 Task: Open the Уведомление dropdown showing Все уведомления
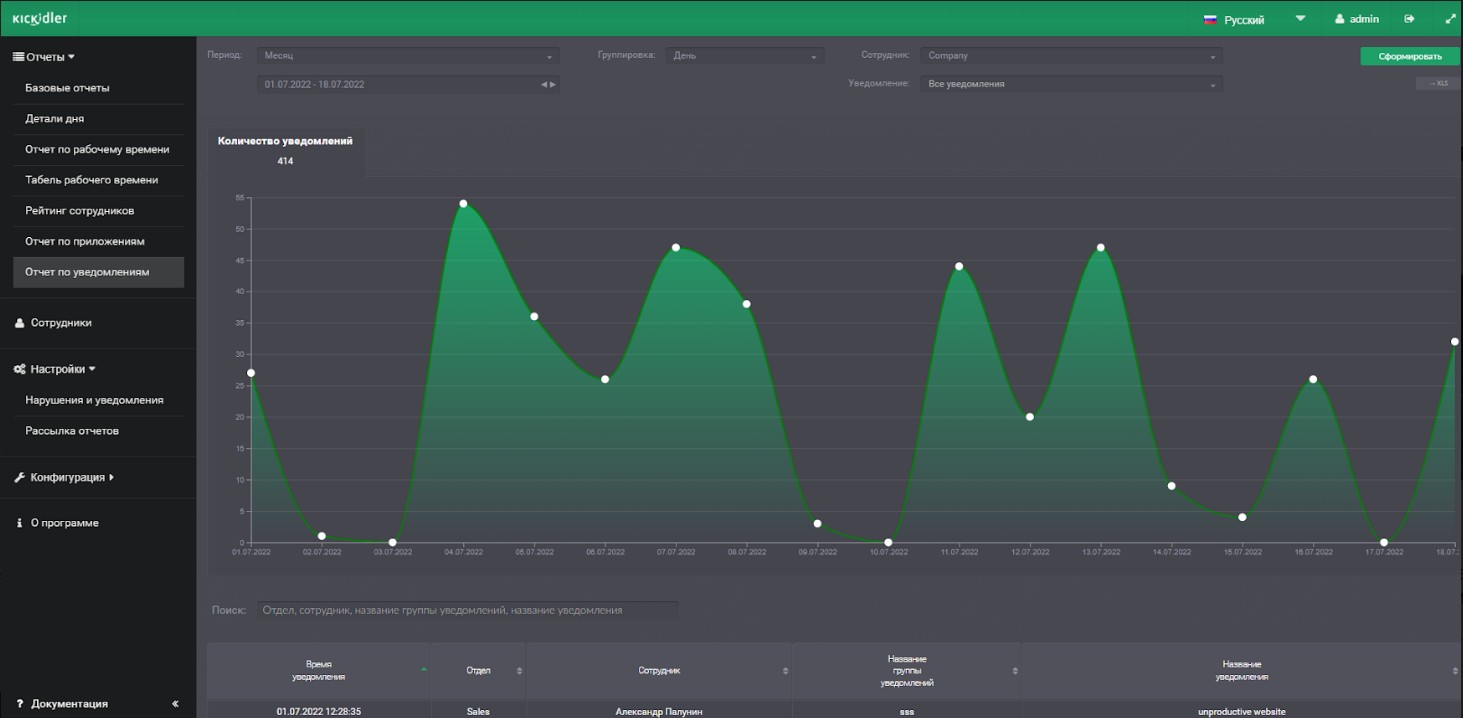(x=1070, y=85)
